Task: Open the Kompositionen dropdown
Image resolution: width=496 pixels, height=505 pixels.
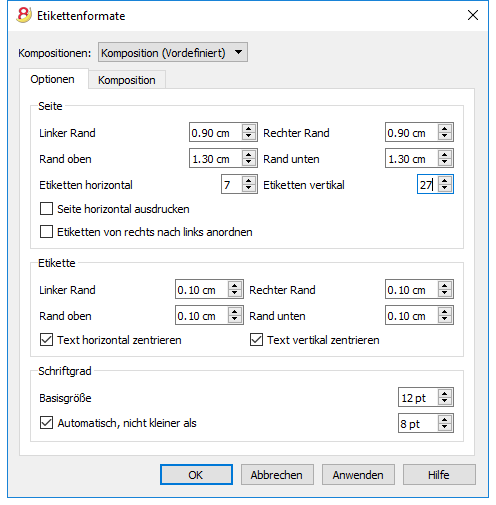Action: click(173, 52)
